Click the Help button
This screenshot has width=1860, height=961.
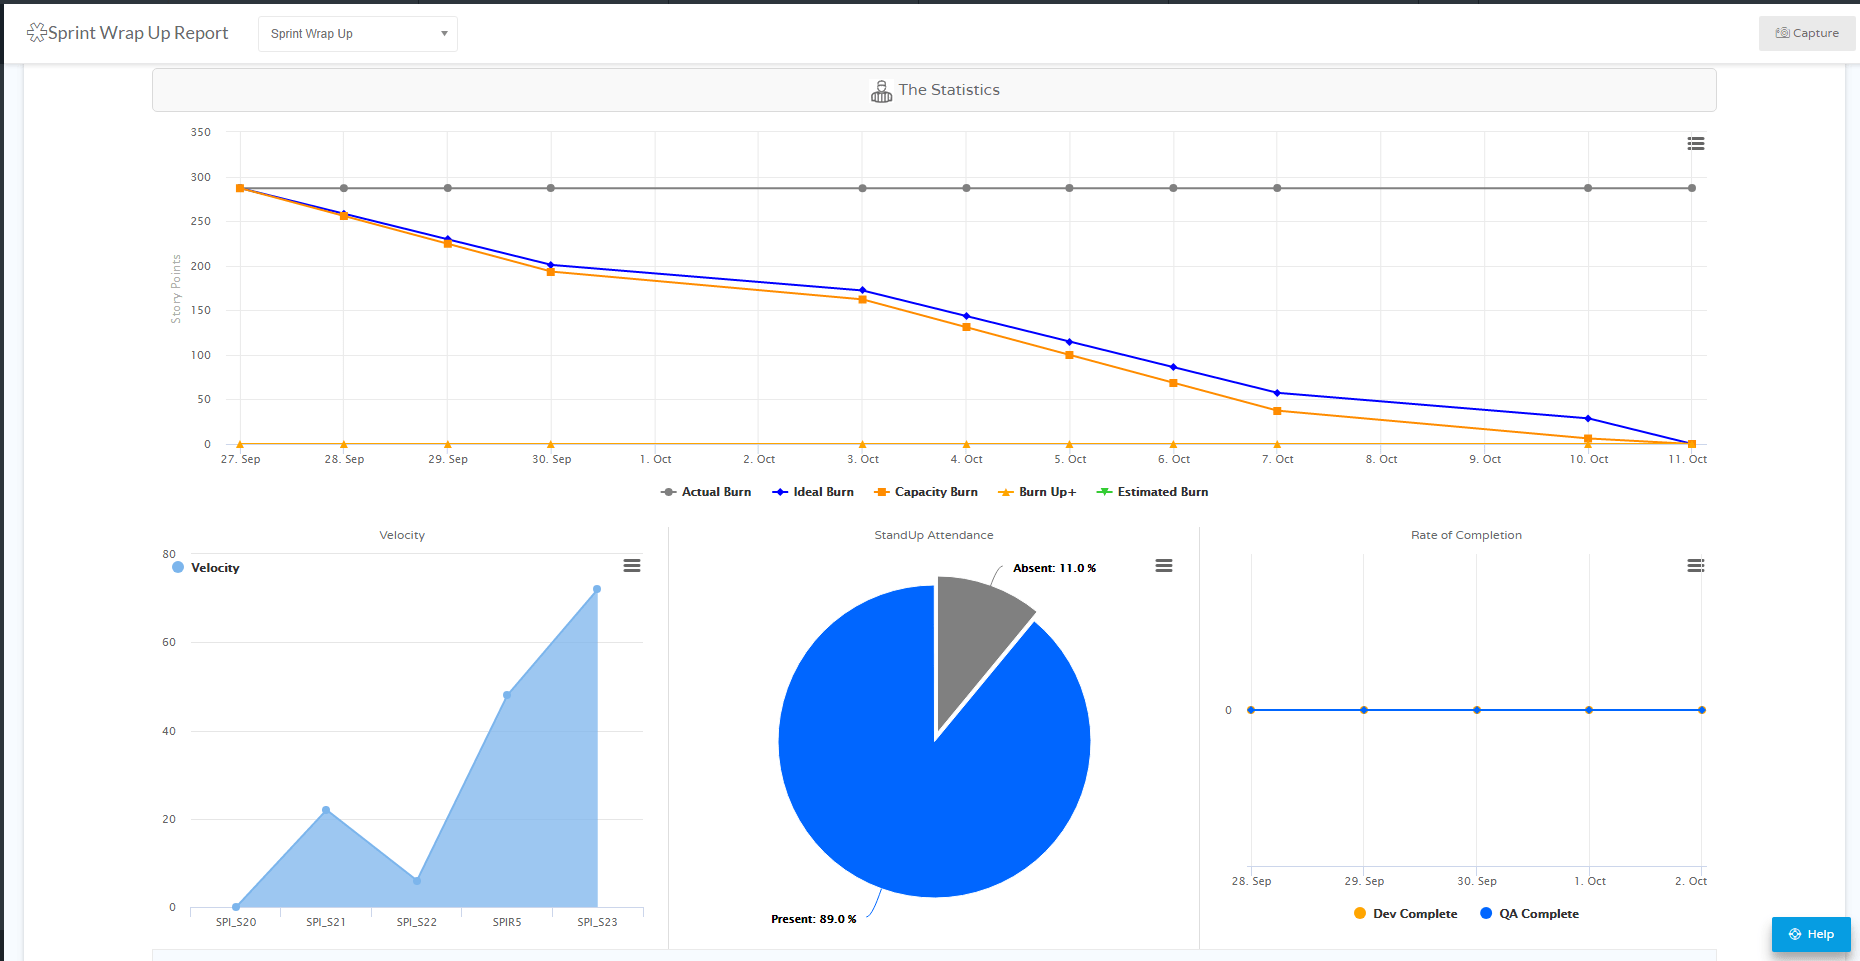point(1810,934)
